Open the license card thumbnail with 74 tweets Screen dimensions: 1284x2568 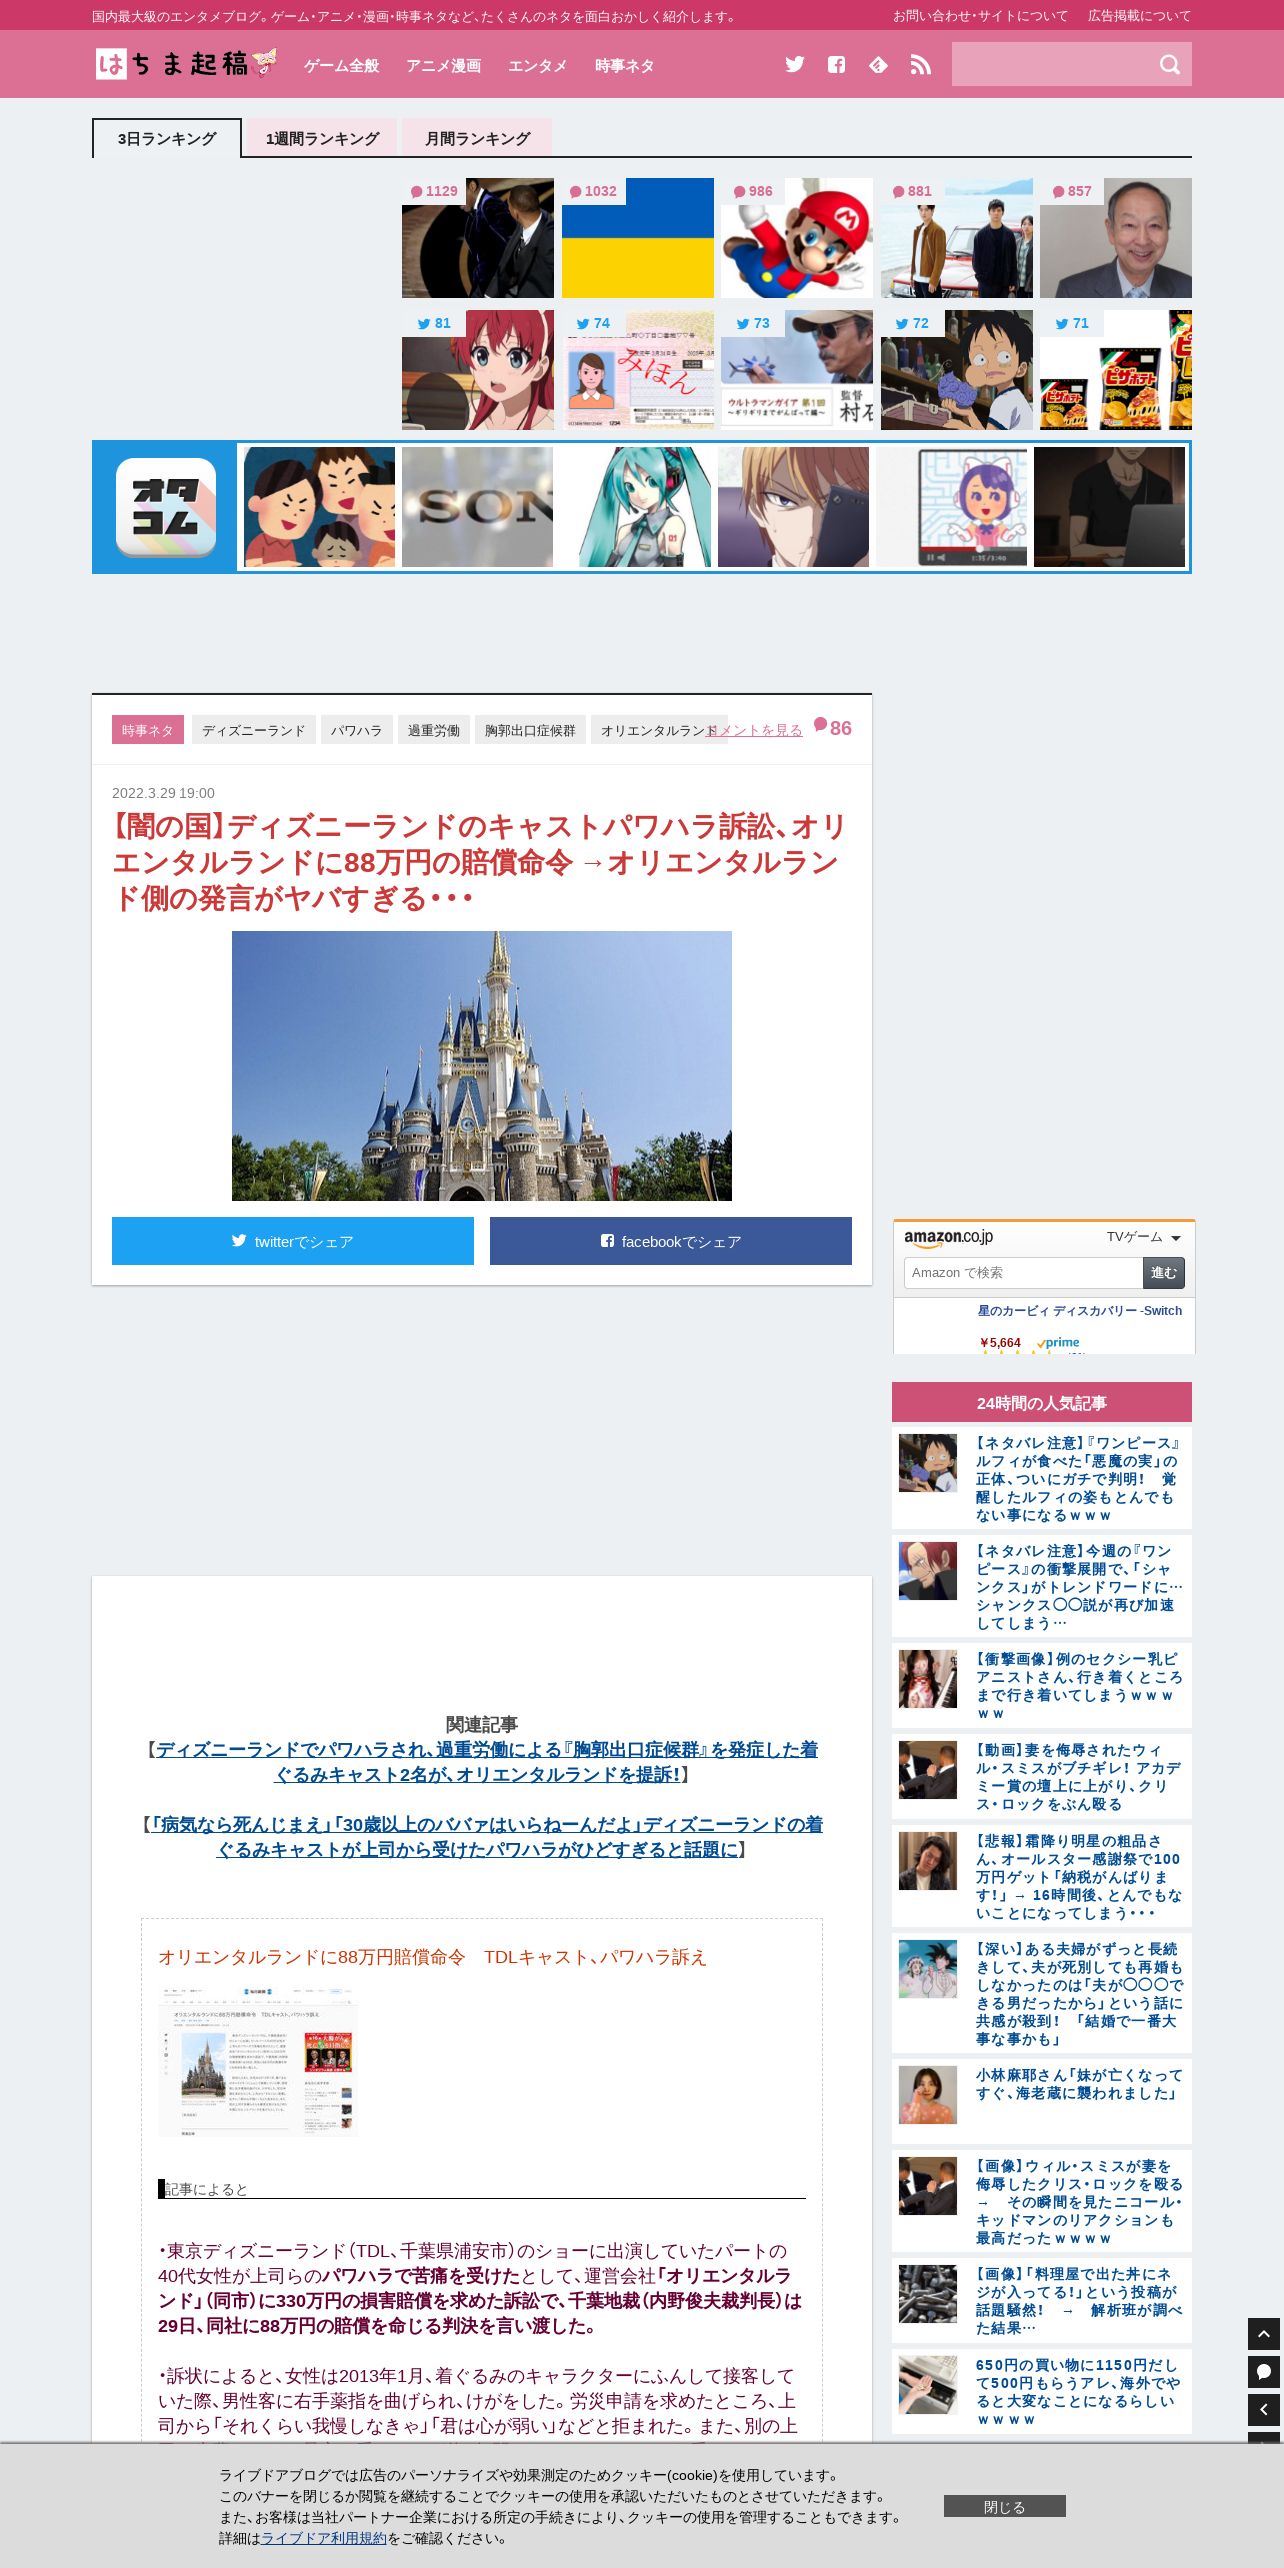click(638, 370)
